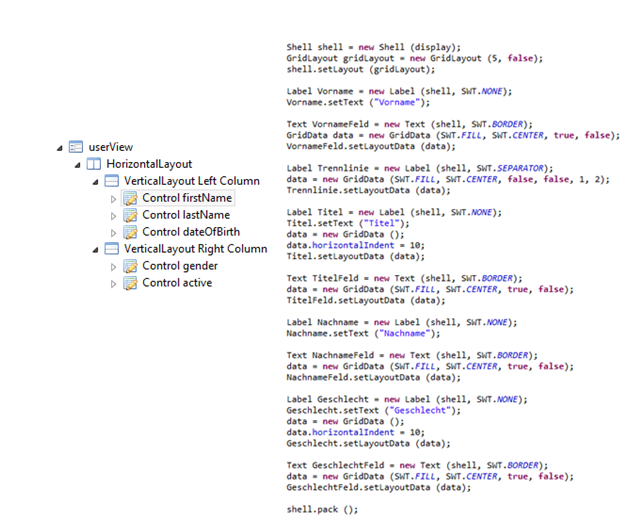Image resolution: width=628 pixels, height=523 pixels.
Task: Click 'GeschlechtFeld.setLayoutData (data);' line
Action: point(379,487)
